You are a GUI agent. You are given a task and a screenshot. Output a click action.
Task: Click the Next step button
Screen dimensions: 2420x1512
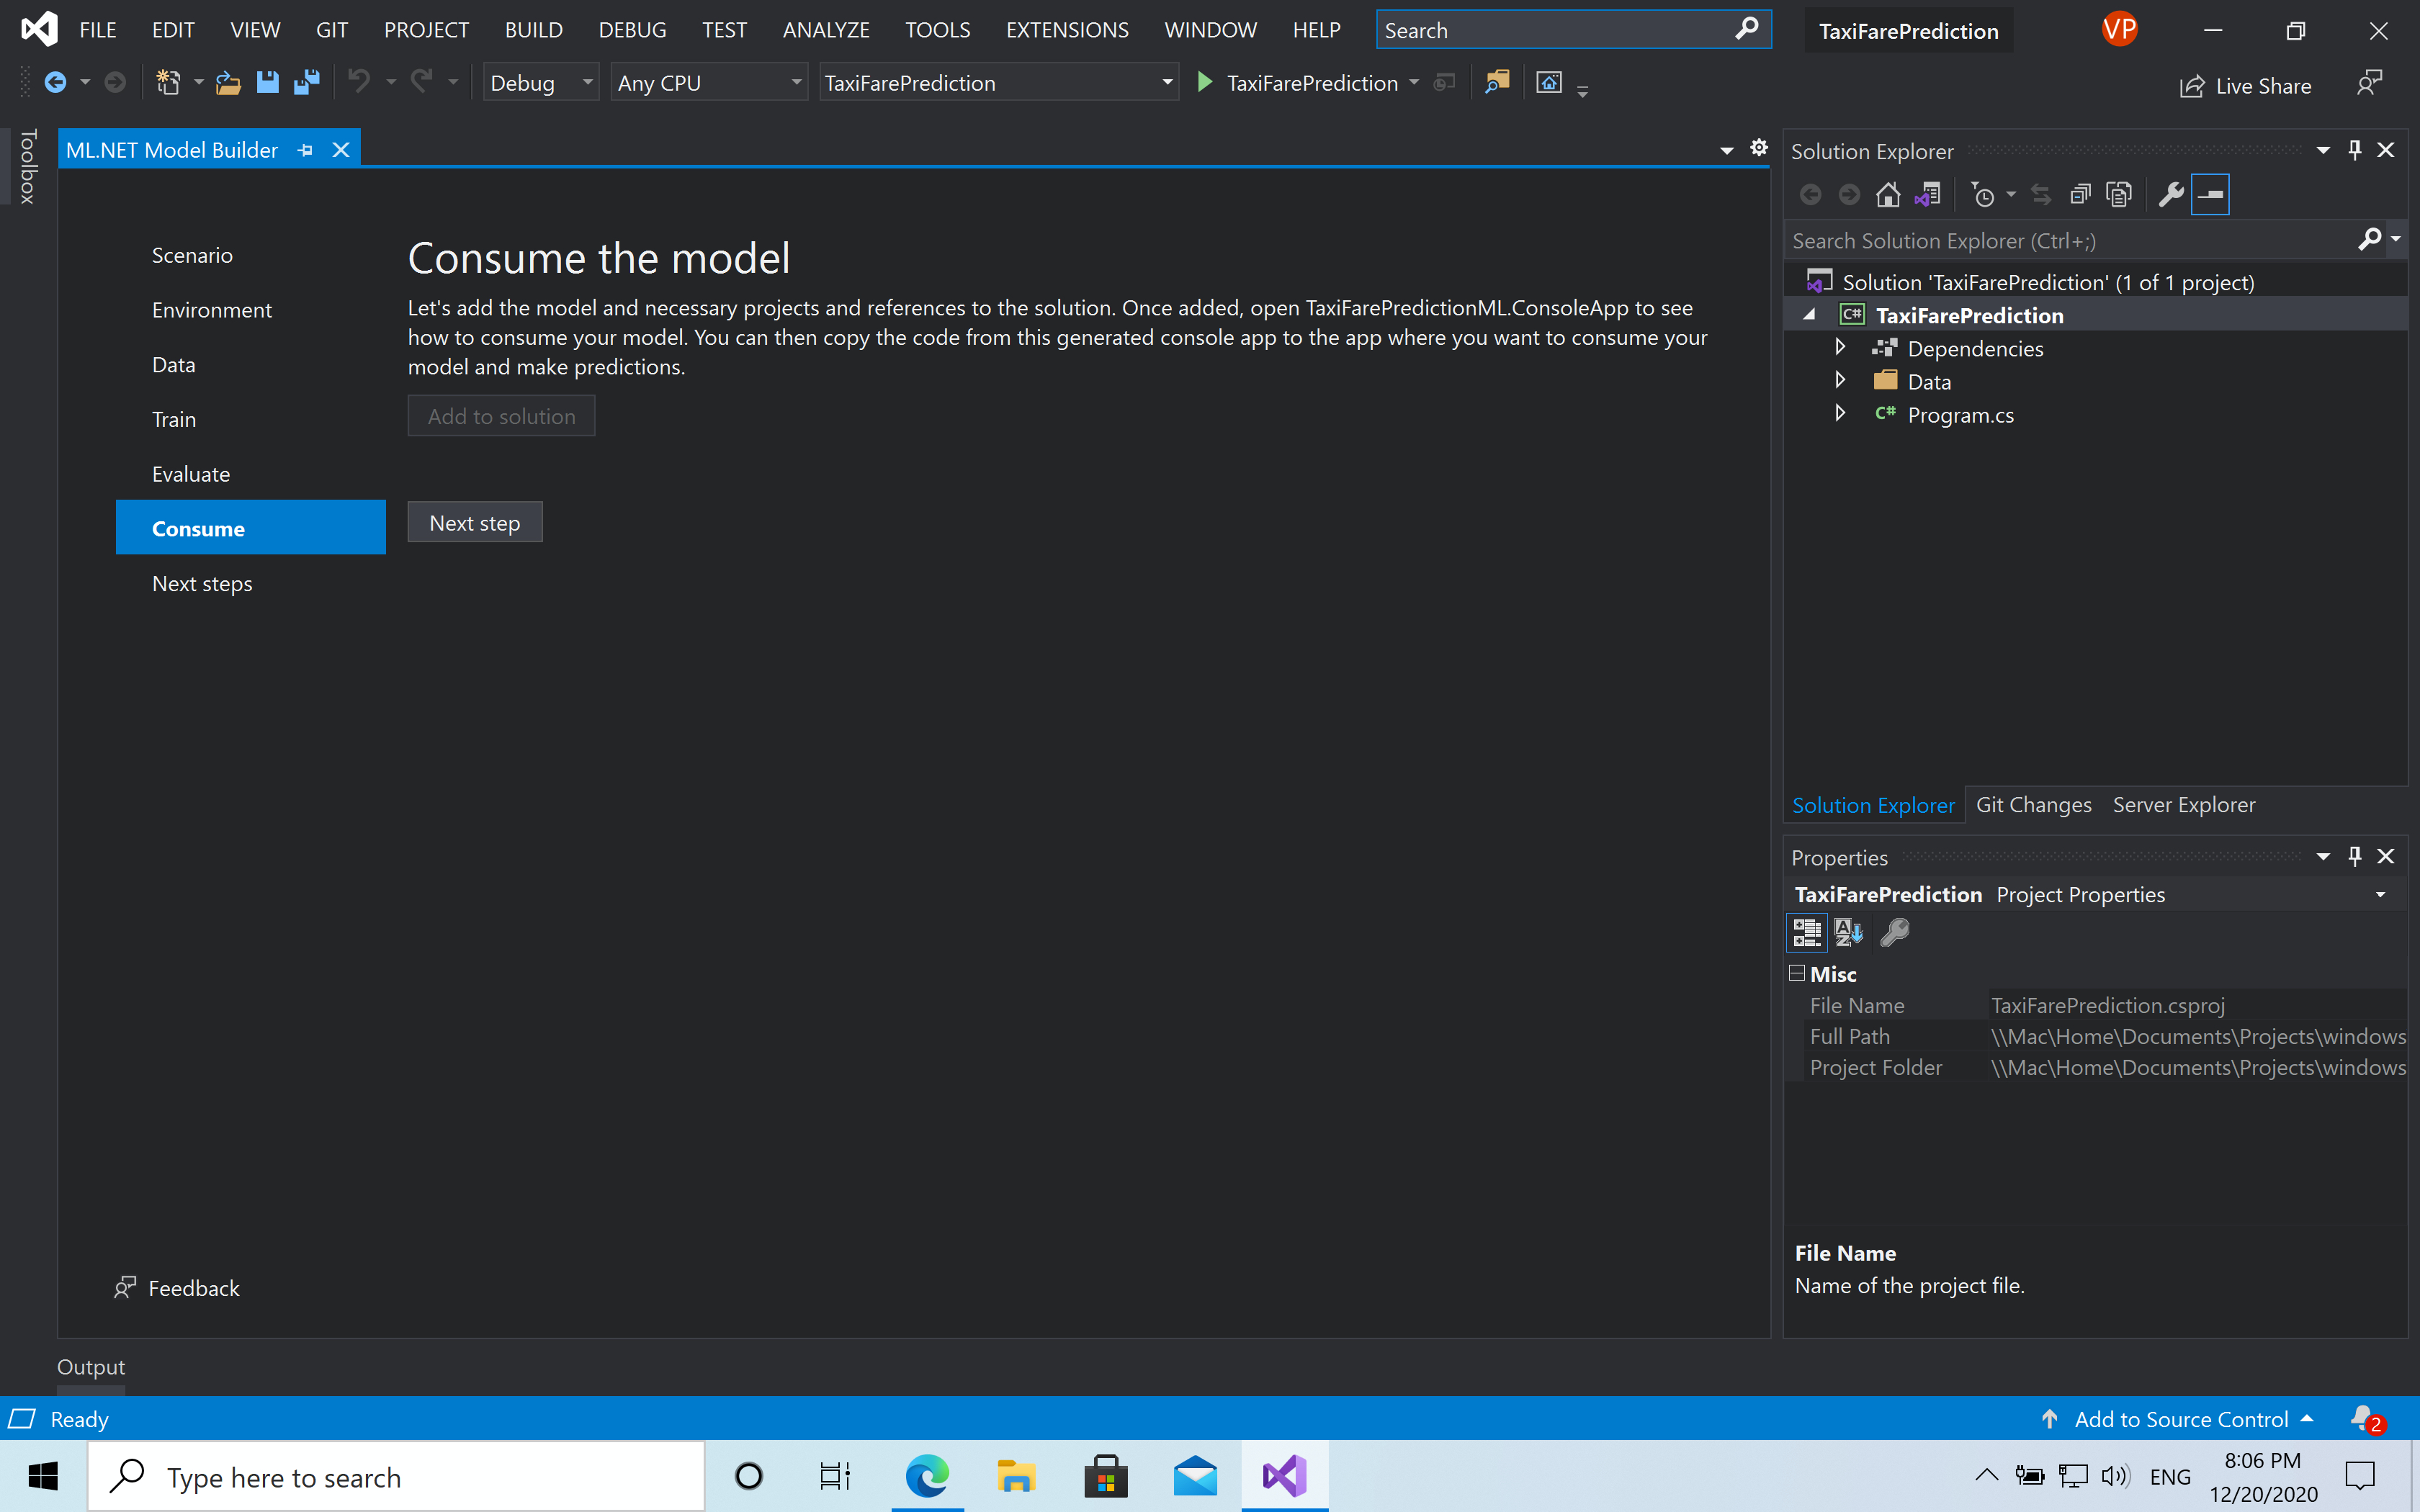(x=474, y=521)
